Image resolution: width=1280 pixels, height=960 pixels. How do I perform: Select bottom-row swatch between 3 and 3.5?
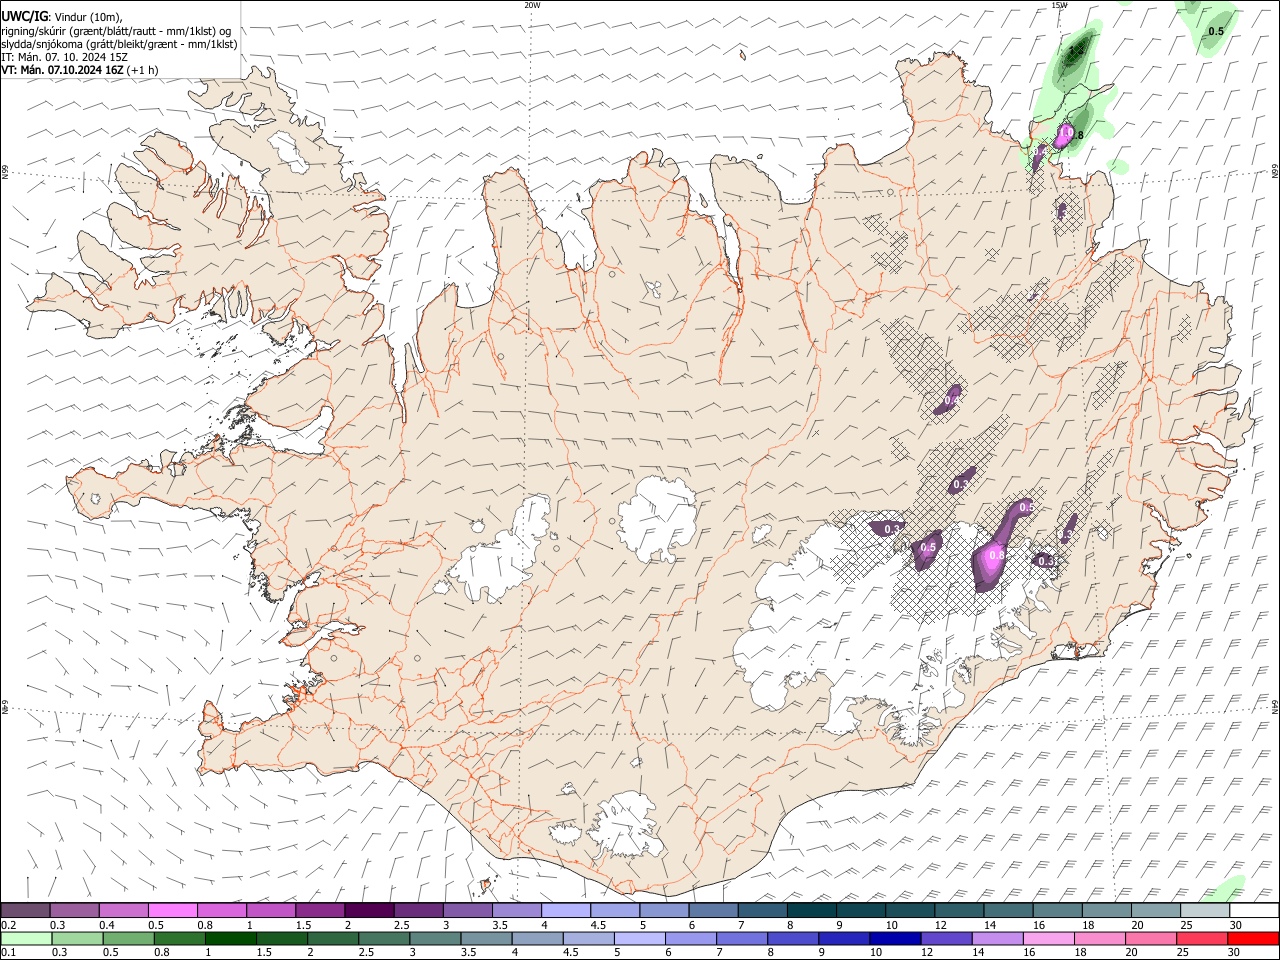434,938
